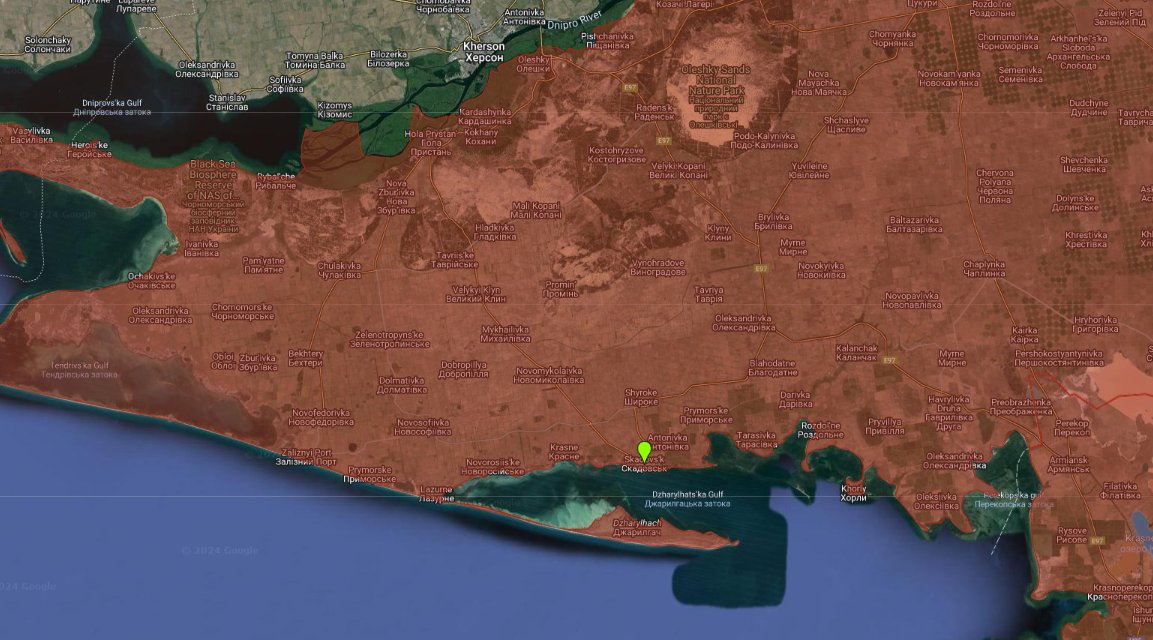
Task: Select the Preobrazhenka label
Action: click(1021, 407)
